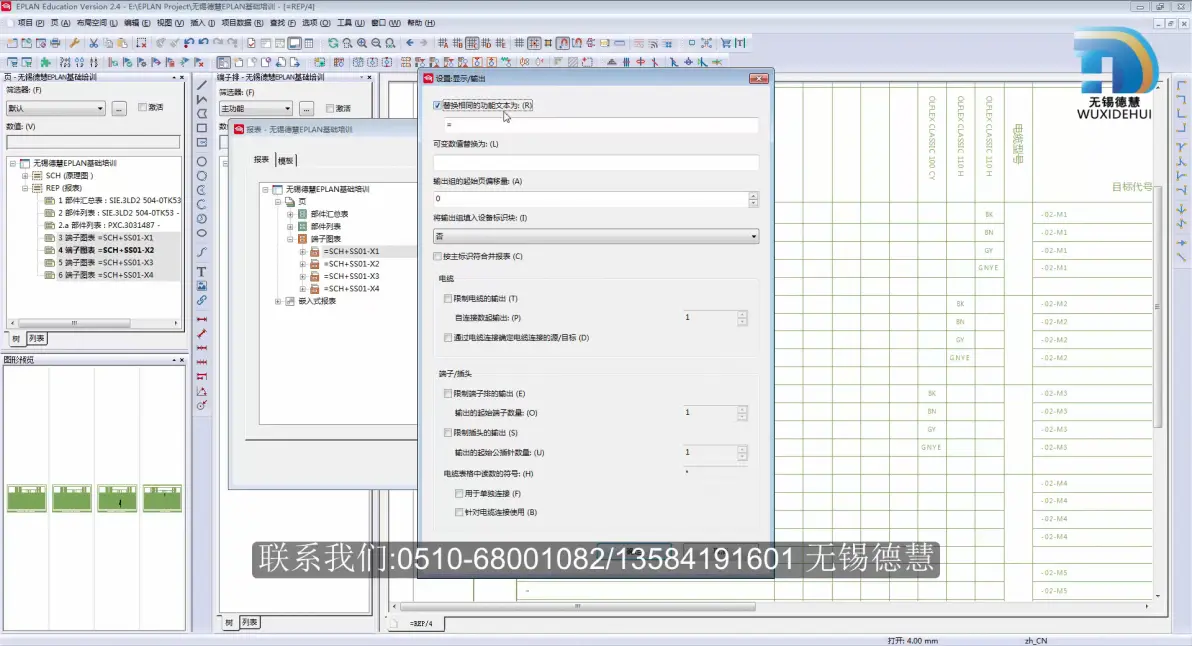Viewport: 1192px width, 646px height.
Task: Click the Paste clipboard icon
Action: 122,43
